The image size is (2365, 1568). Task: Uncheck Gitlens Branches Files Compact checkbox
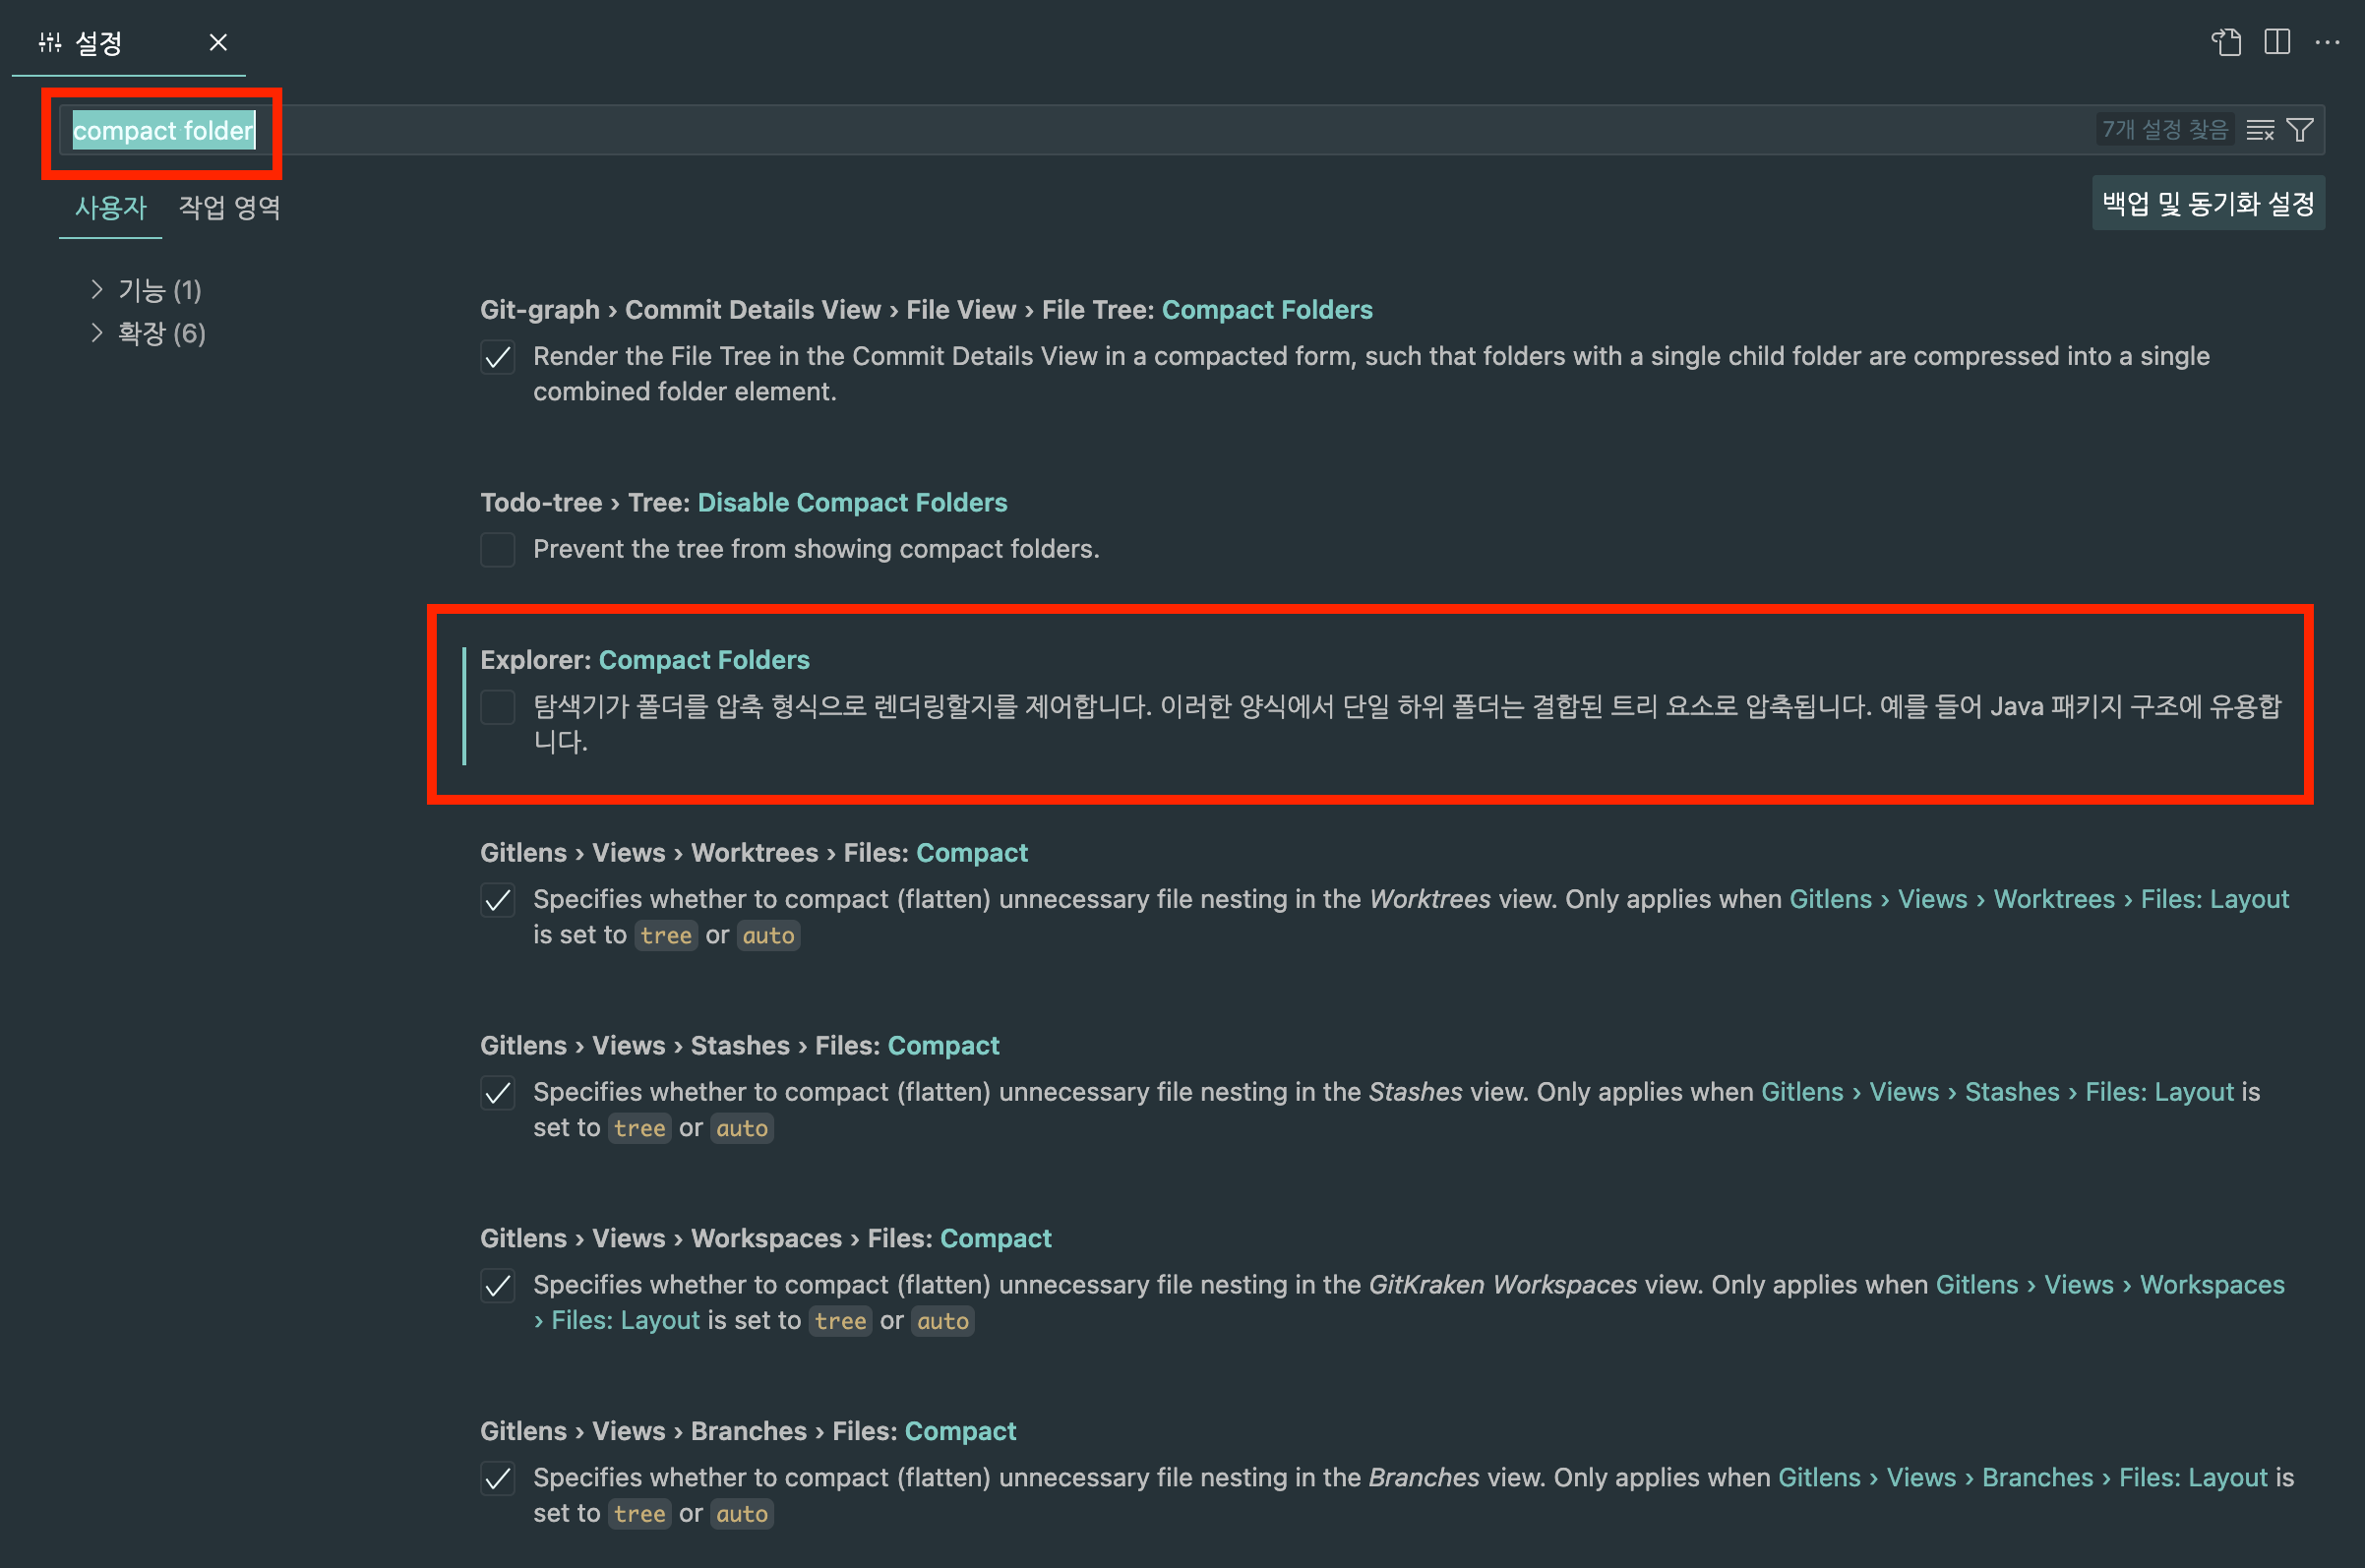pos(497,1478)
